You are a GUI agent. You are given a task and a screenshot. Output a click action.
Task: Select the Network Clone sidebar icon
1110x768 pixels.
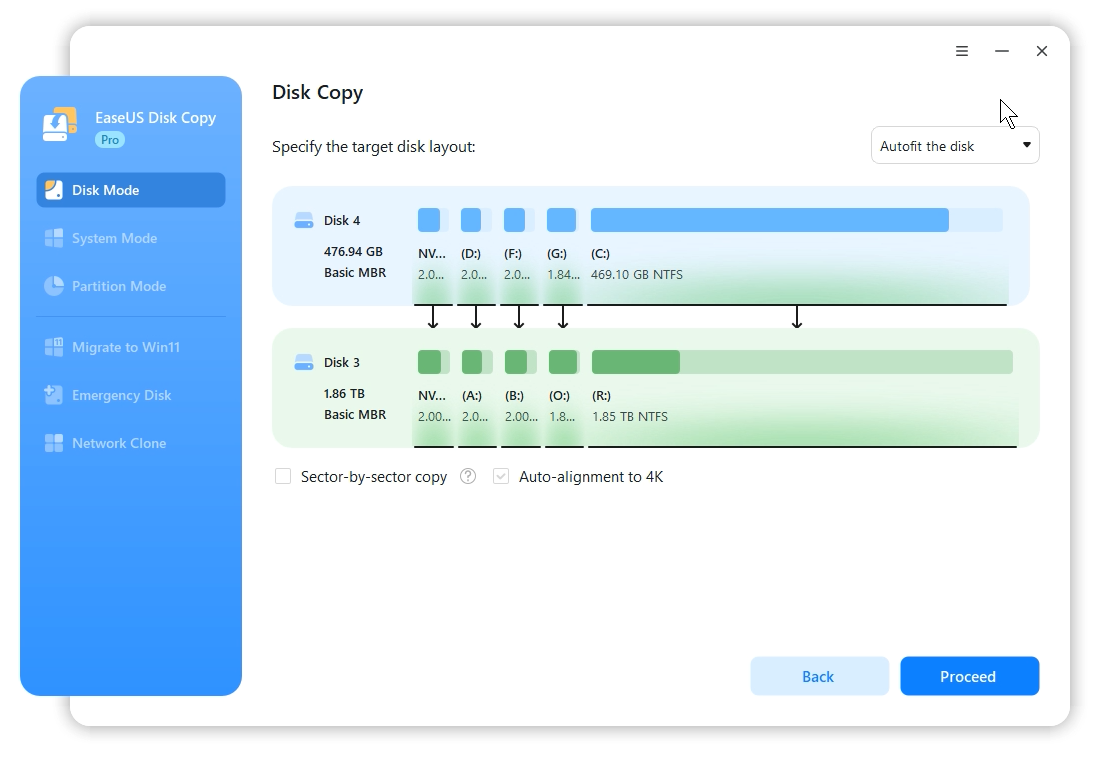pyautogui.click(x=54, y=443)
